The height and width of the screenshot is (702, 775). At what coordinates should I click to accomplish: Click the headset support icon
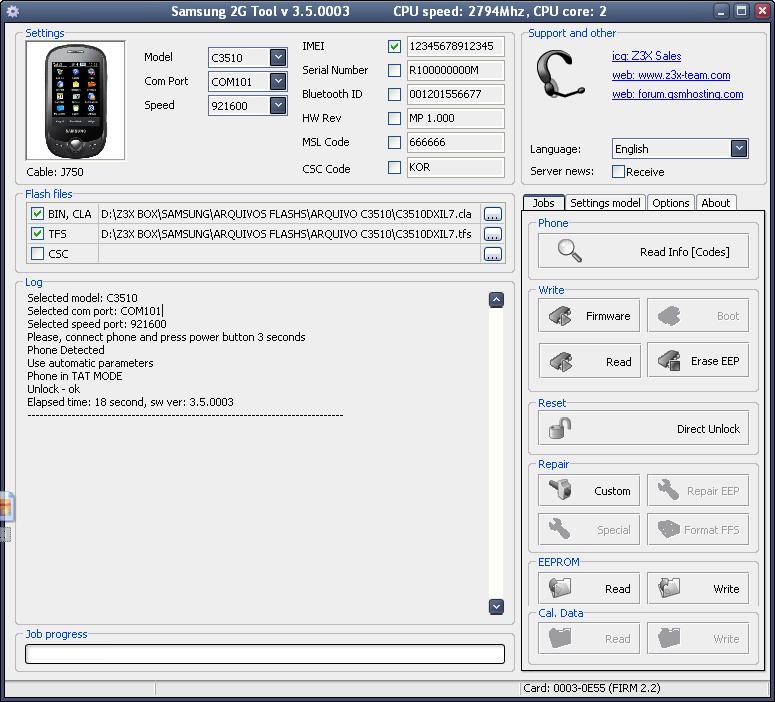click(x=560, y=74)
